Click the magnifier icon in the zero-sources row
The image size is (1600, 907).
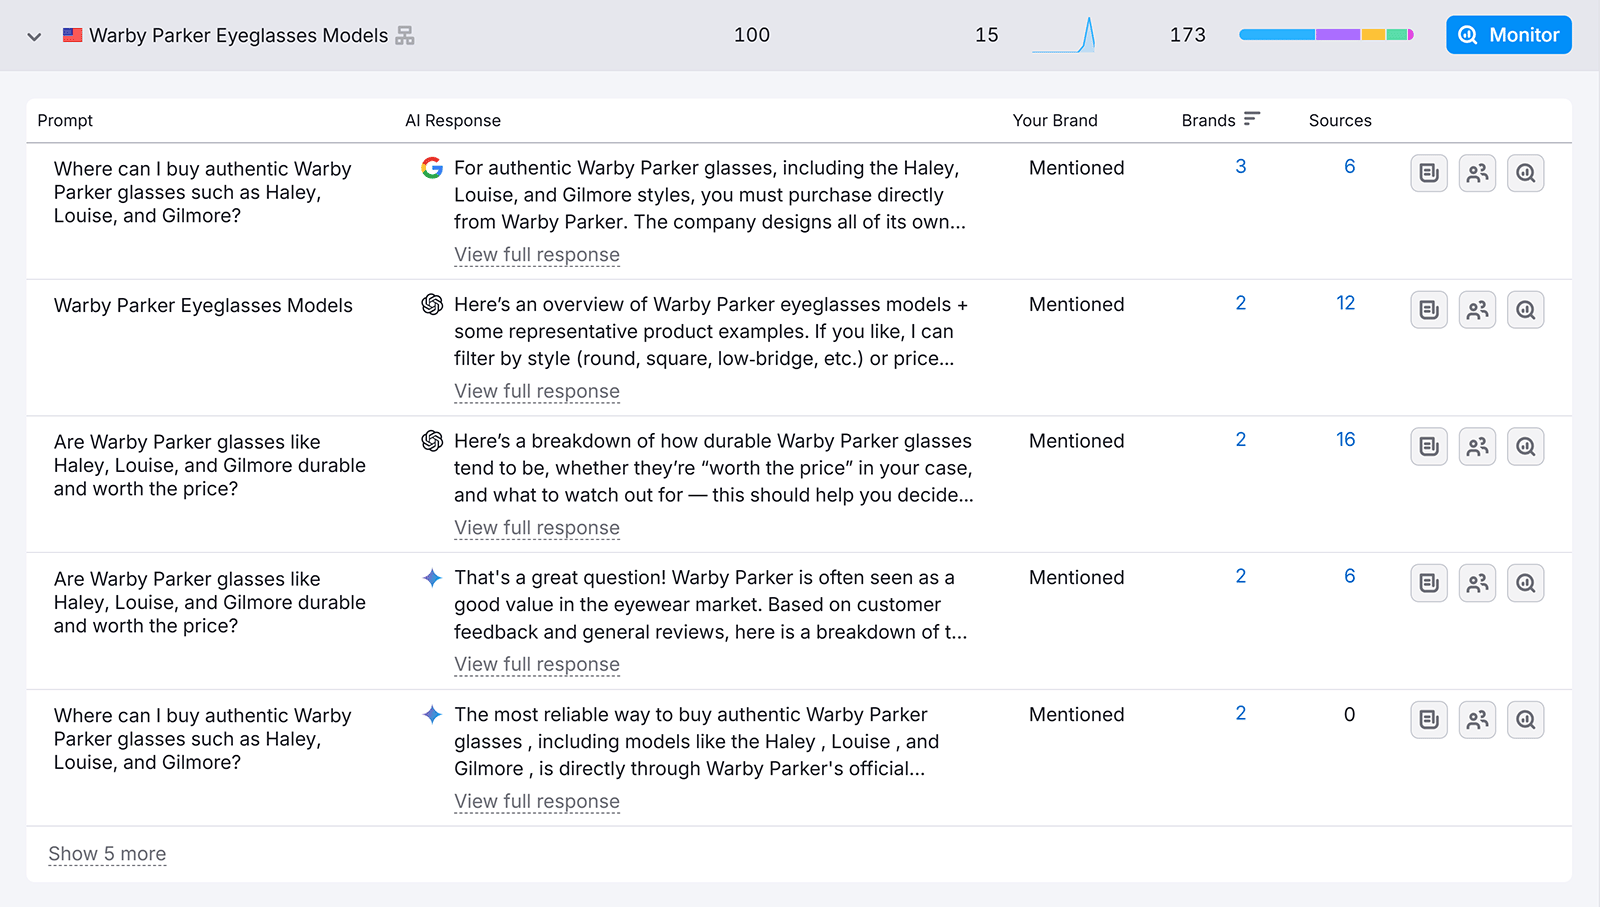click(1525, 720)
